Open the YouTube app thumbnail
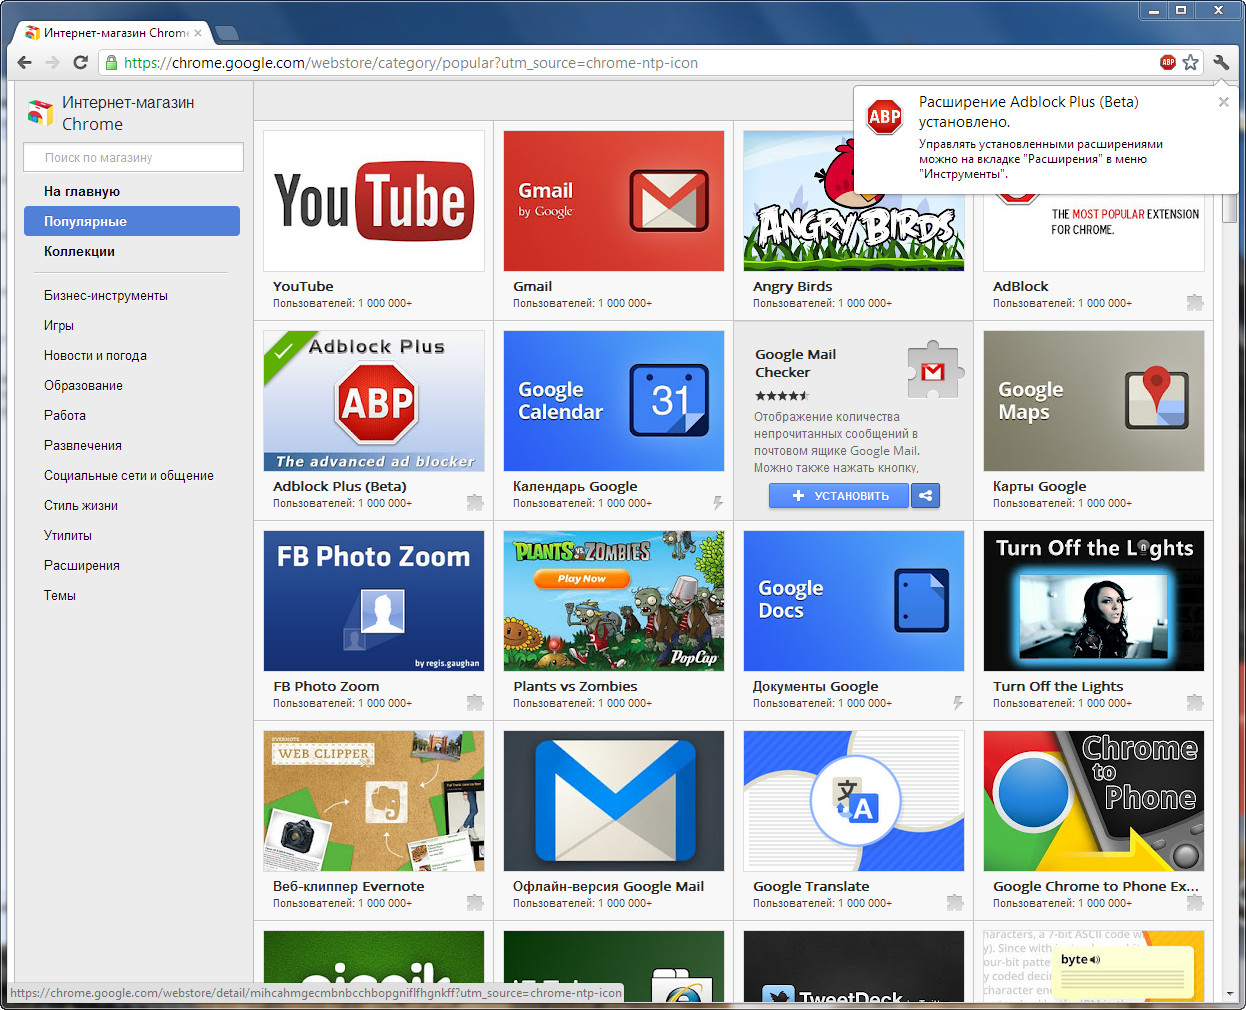 click(x=374, y=201)
